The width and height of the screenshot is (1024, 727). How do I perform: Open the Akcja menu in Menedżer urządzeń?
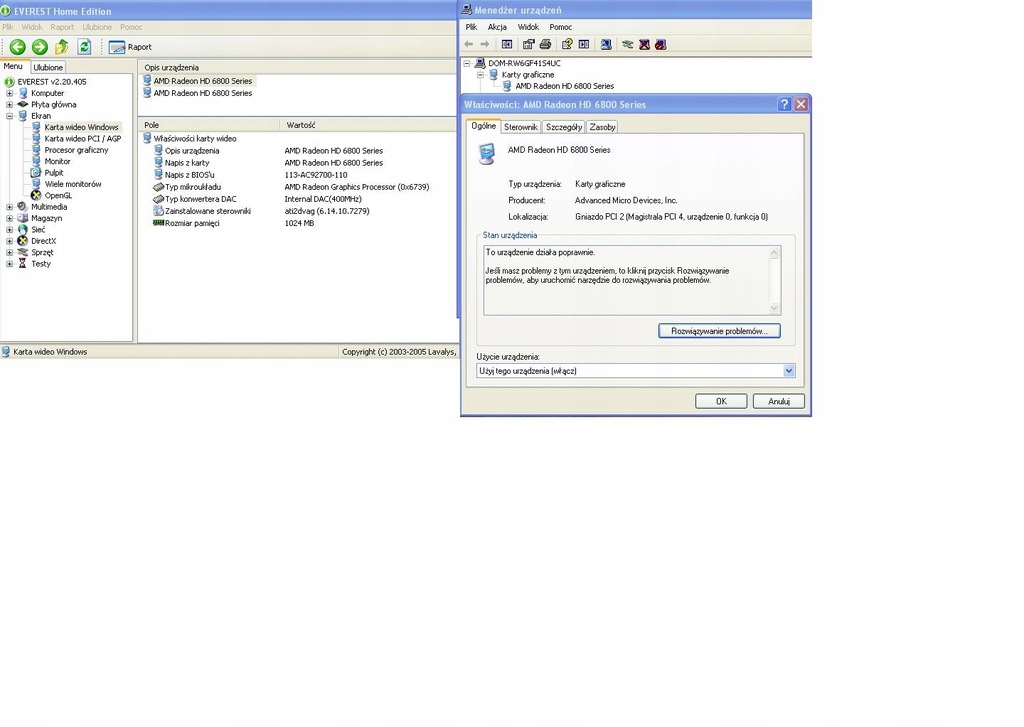tap(497, 27)
